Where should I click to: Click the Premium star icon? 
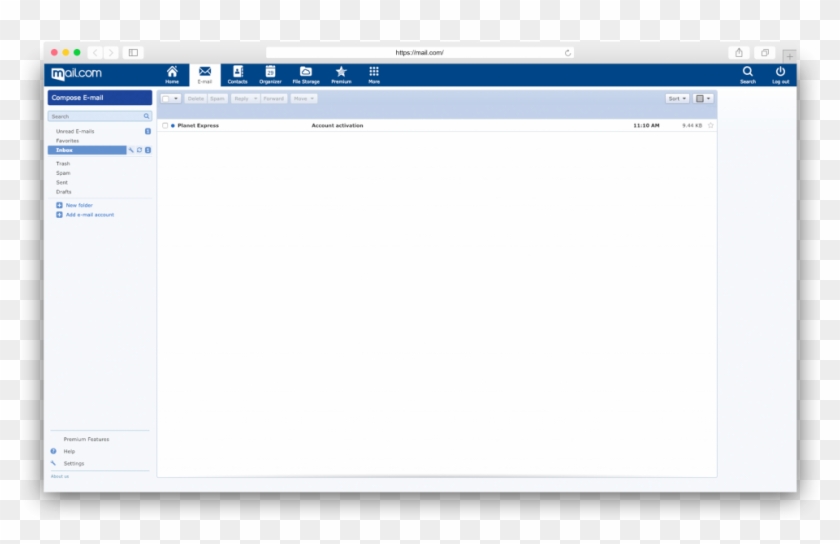(x=341, y=74)
